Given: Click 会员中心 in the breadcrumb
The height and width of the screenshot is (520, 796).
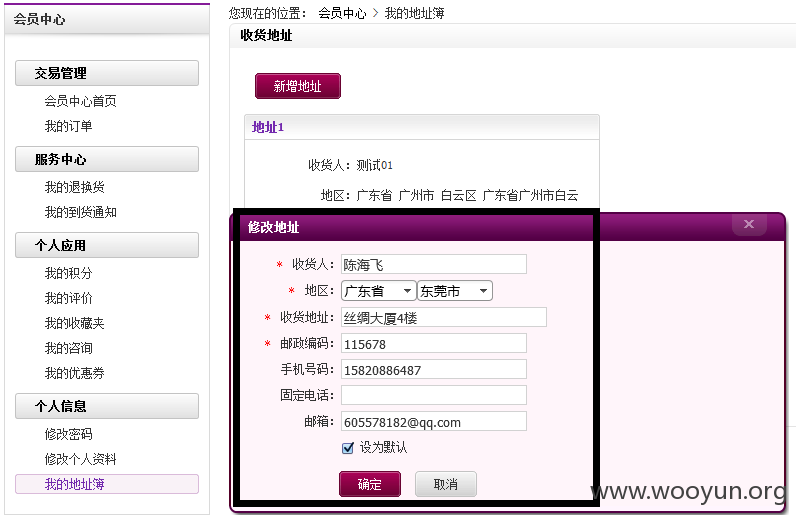Looking at the screenshot, I should (x=342, y=13).
